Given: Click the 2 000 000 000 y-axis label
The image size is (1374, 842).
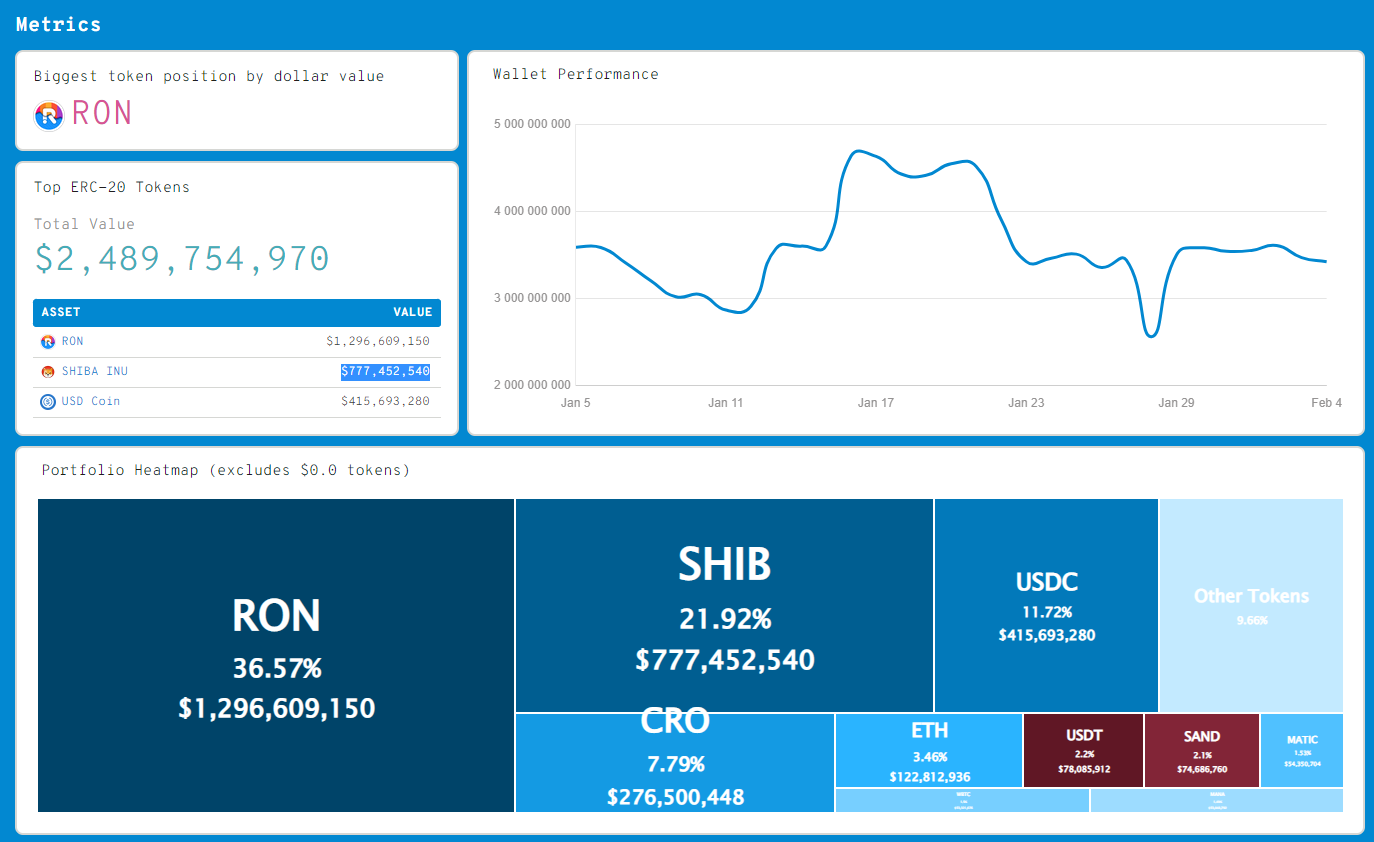Looking at the screenshot, I should [532, 385].
